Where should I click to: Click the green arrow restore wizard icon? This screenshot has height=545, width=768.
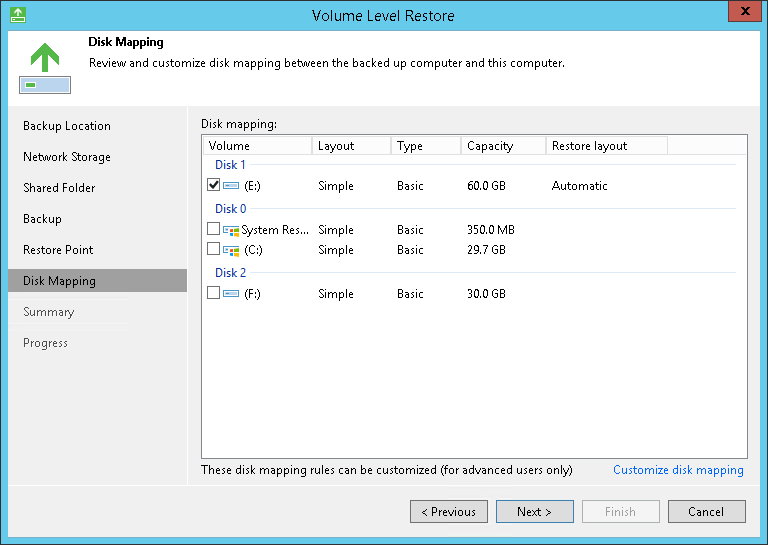coord(44,67)
